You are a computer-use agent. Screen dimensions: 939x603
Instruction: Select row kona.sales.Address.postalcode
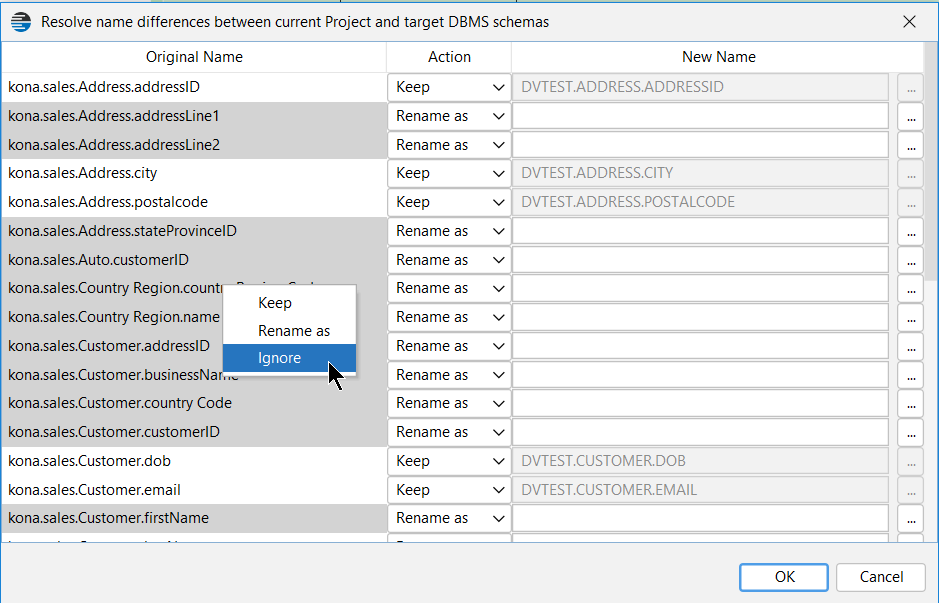[194, 202]
